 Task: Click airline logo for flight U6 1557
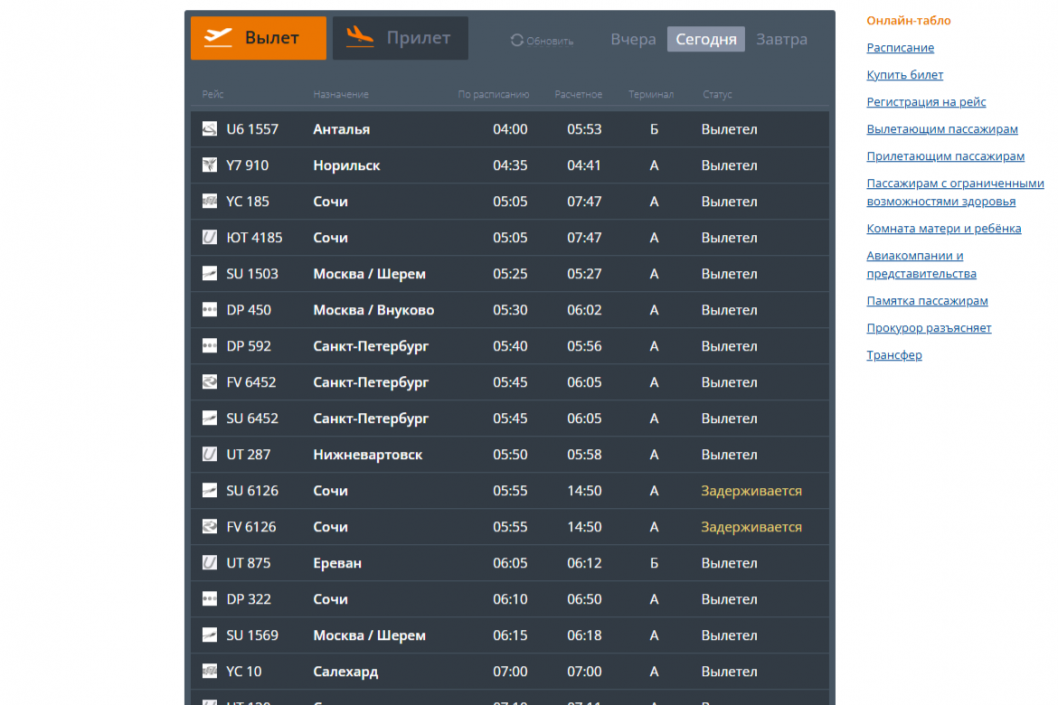tap(210, 130)
